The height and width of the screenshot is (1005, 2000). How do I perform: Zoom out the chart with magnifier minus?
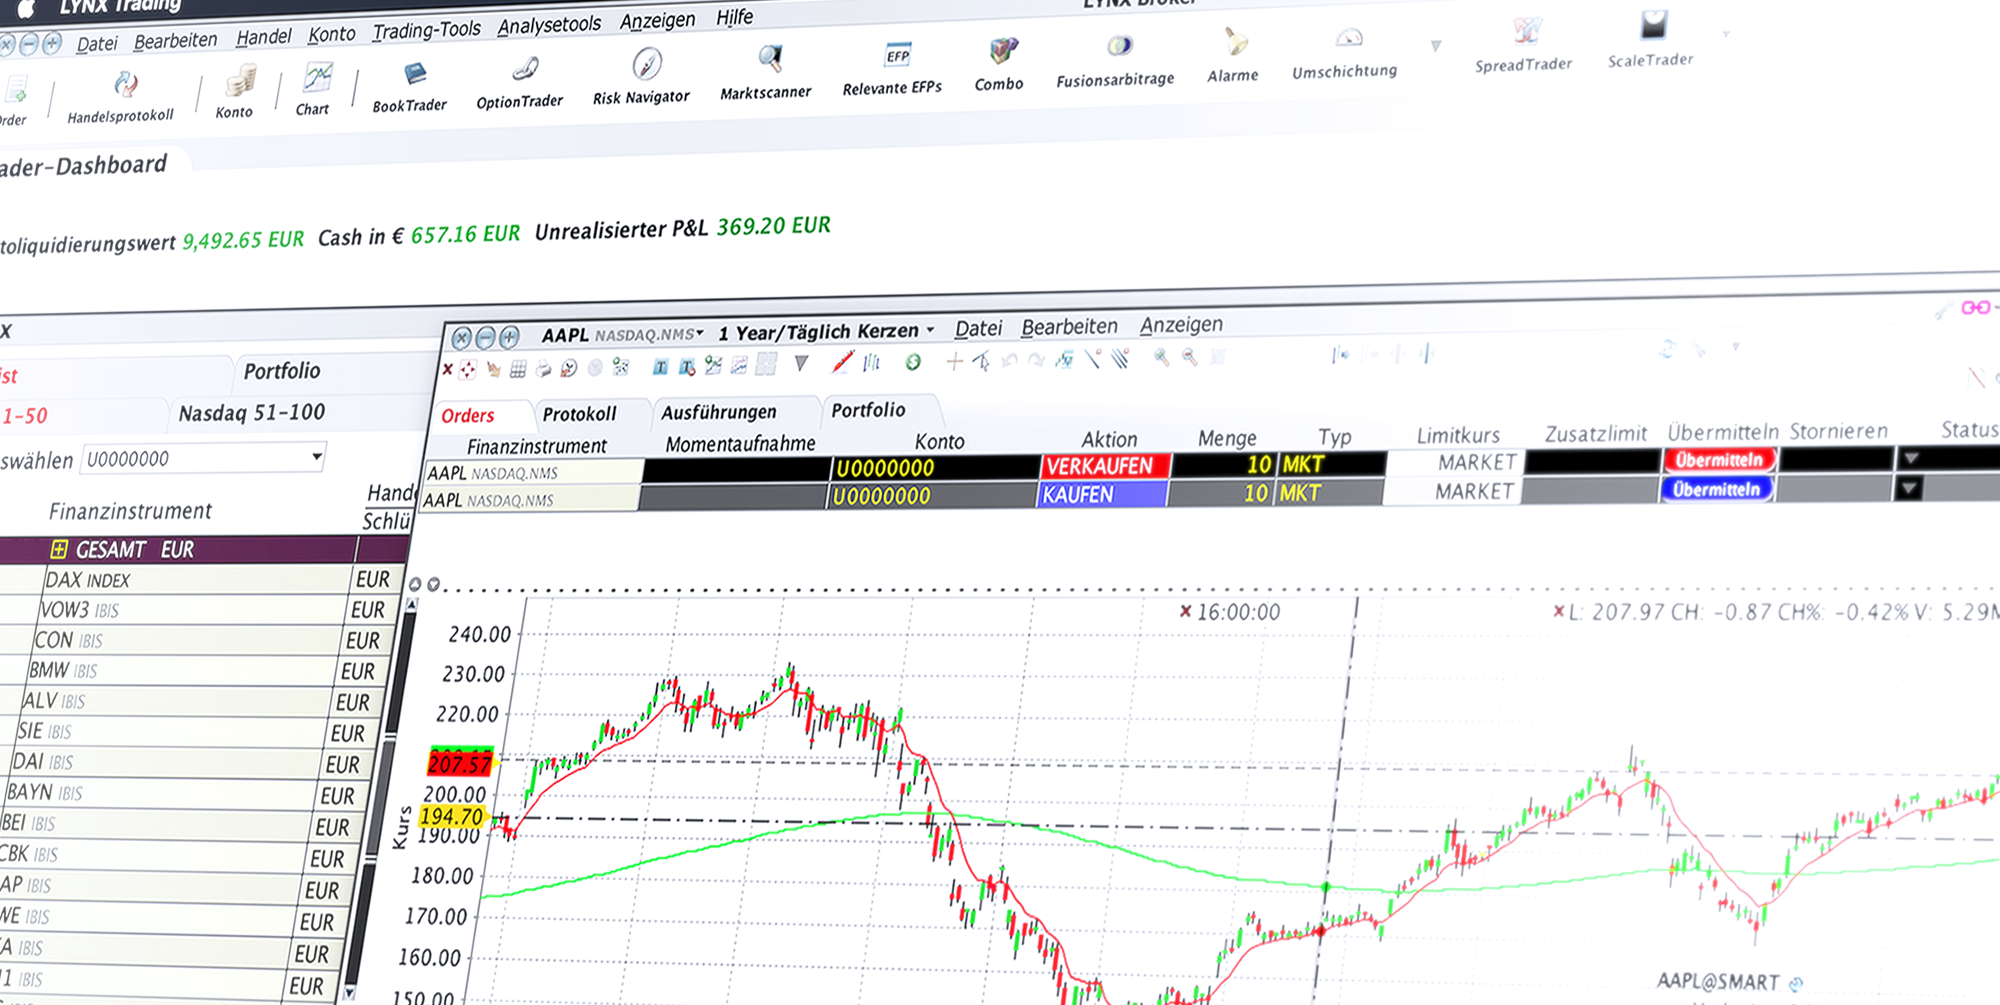(1190, 356)
